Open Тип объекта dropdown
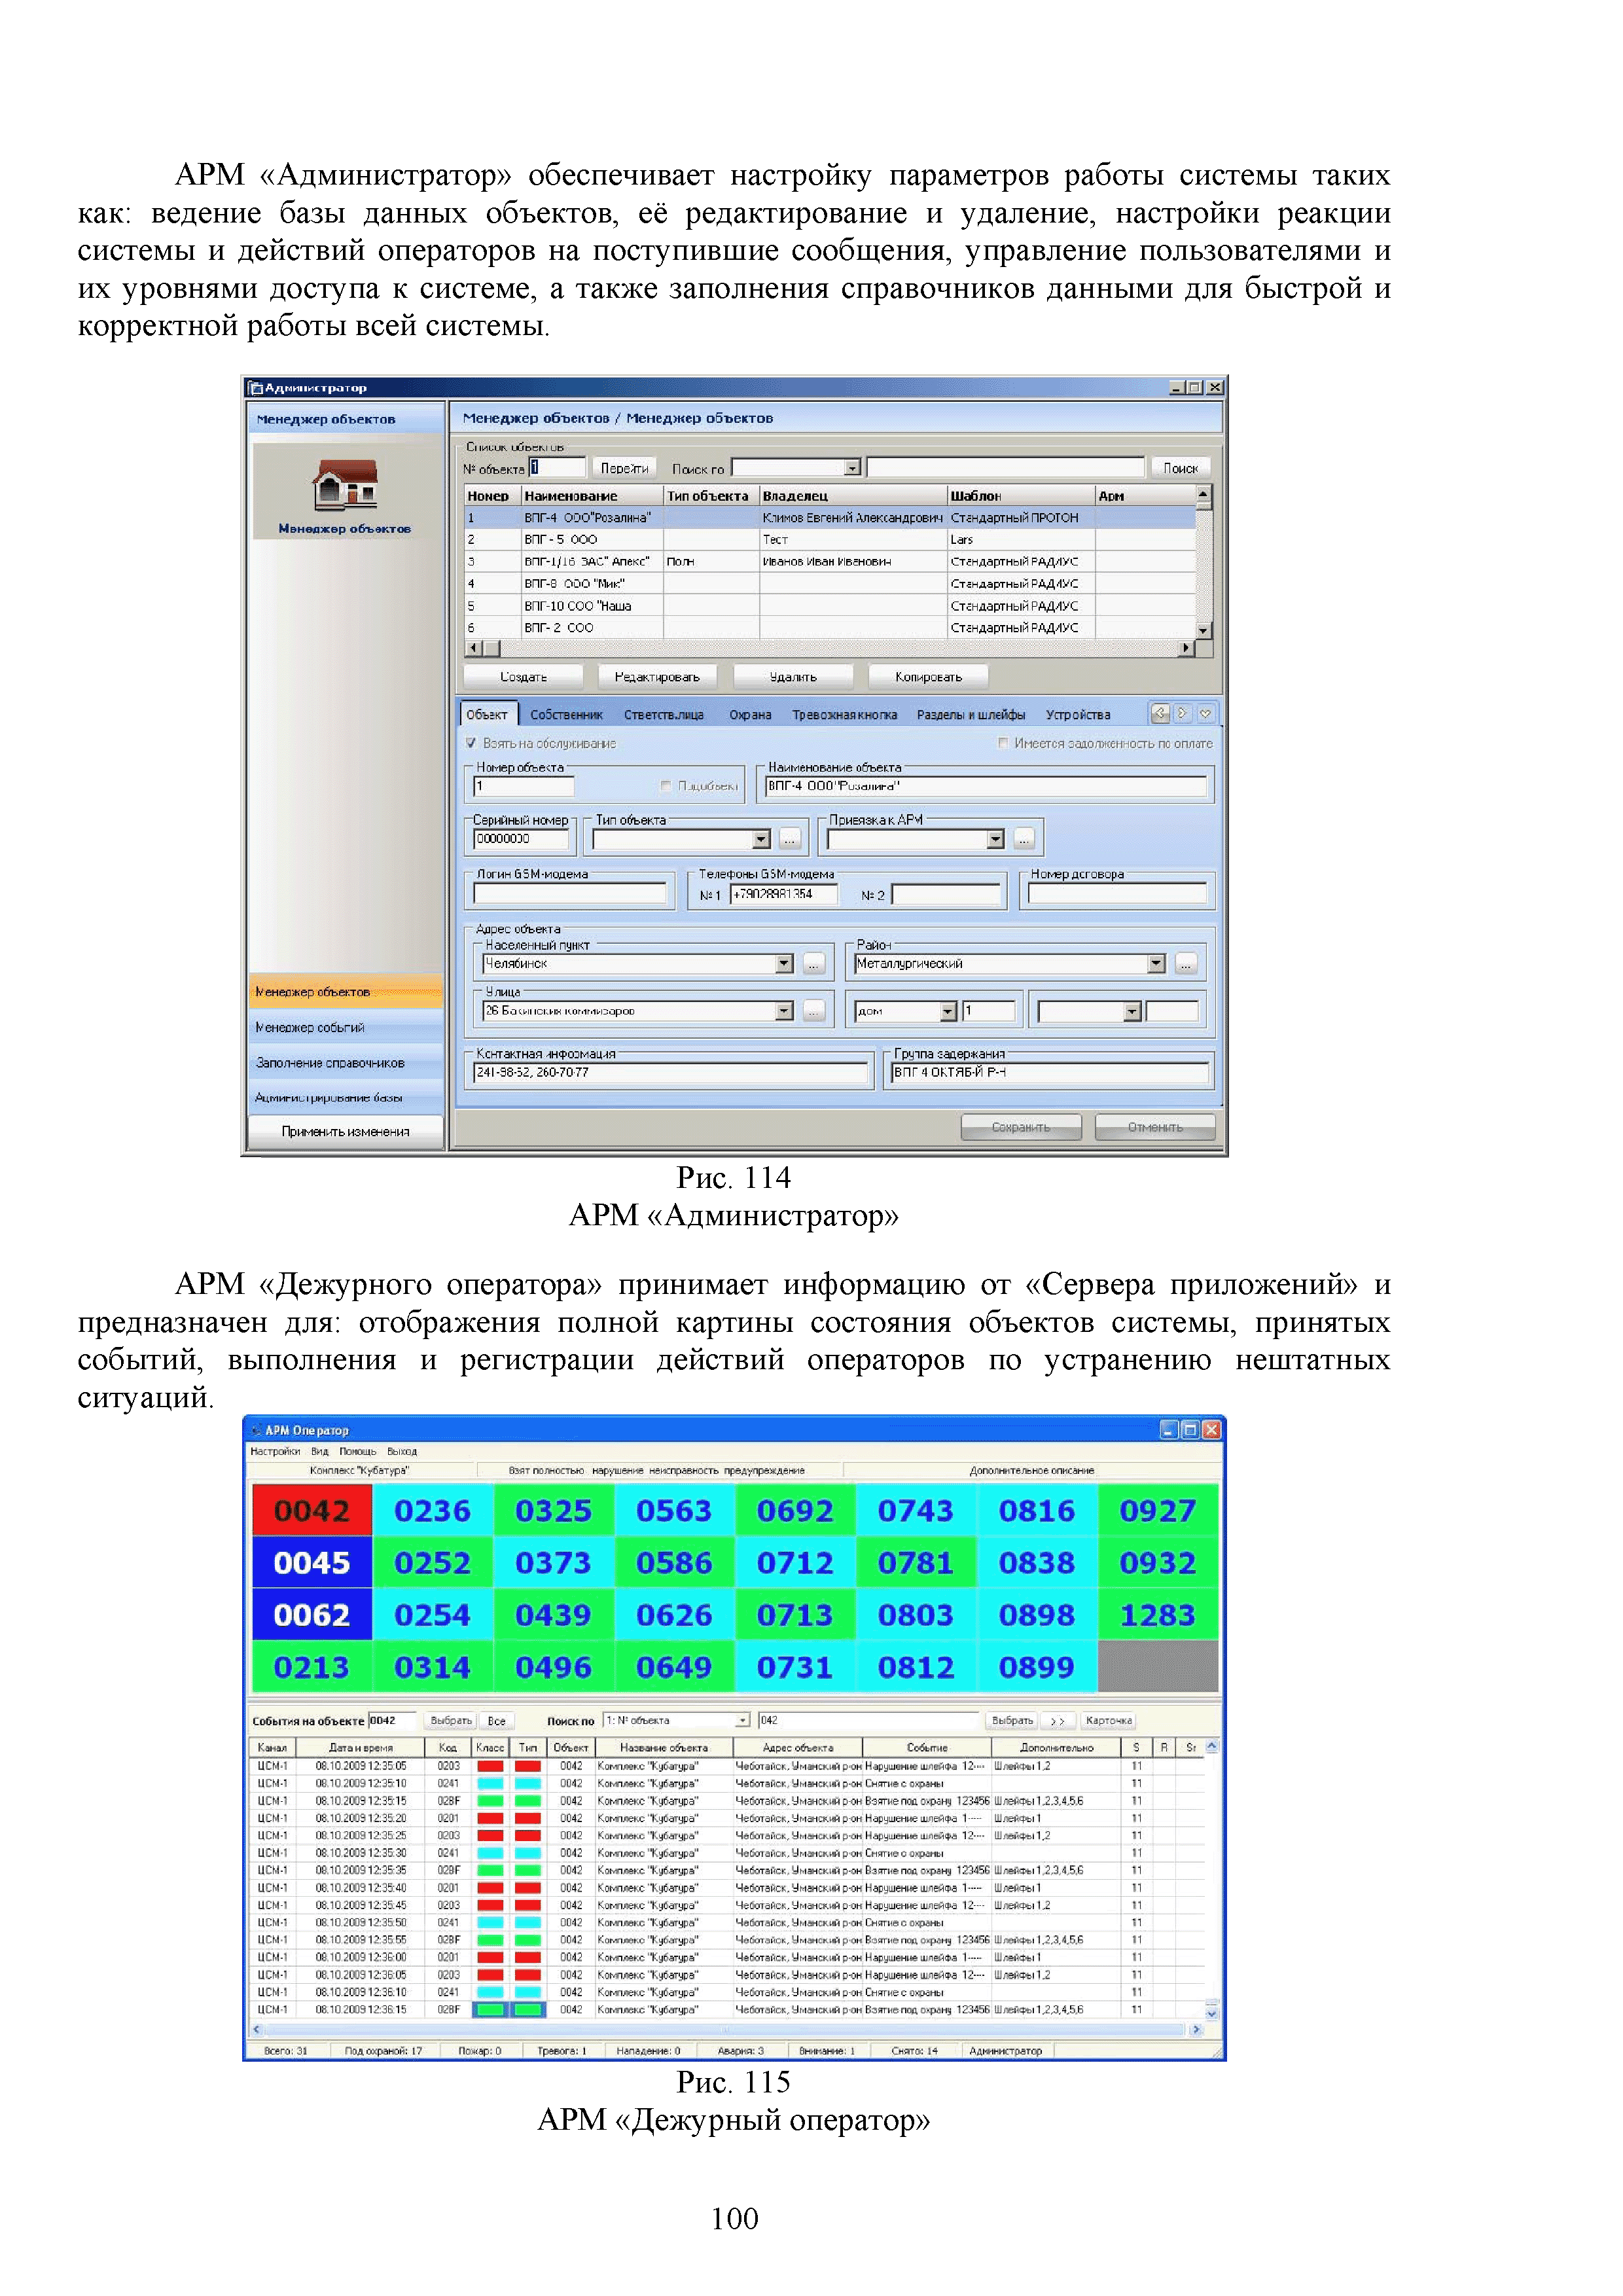1623x2296 pixels. [x=761, y=839]
